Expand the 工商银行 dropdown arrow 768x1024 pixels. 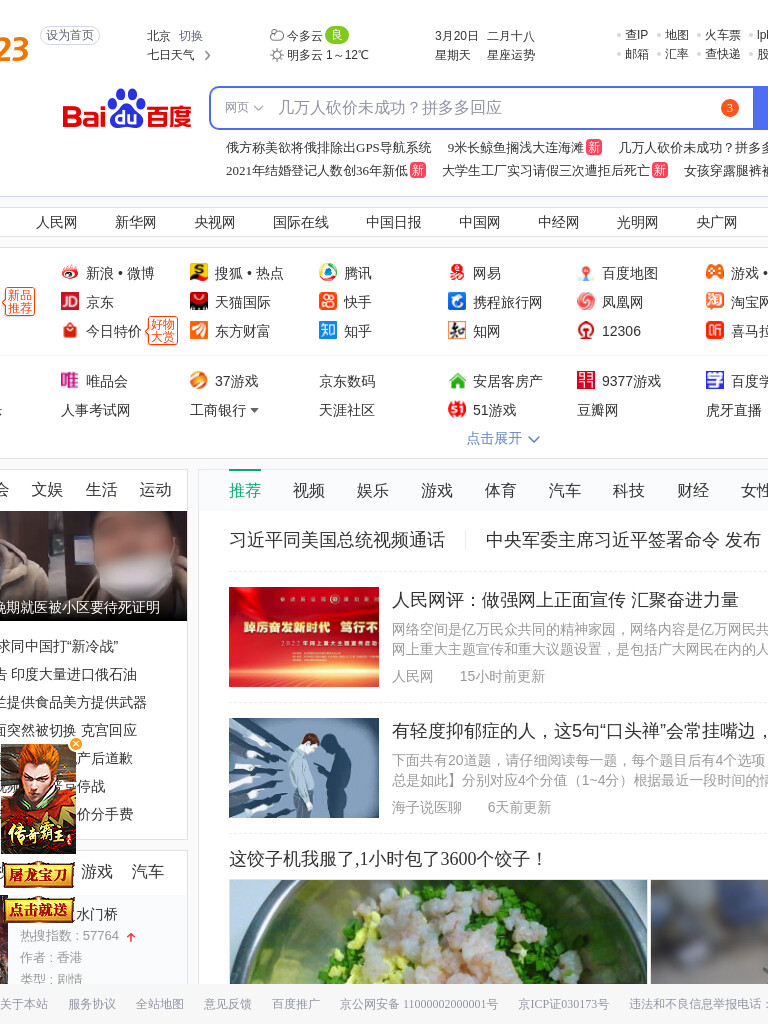(254, 411)
